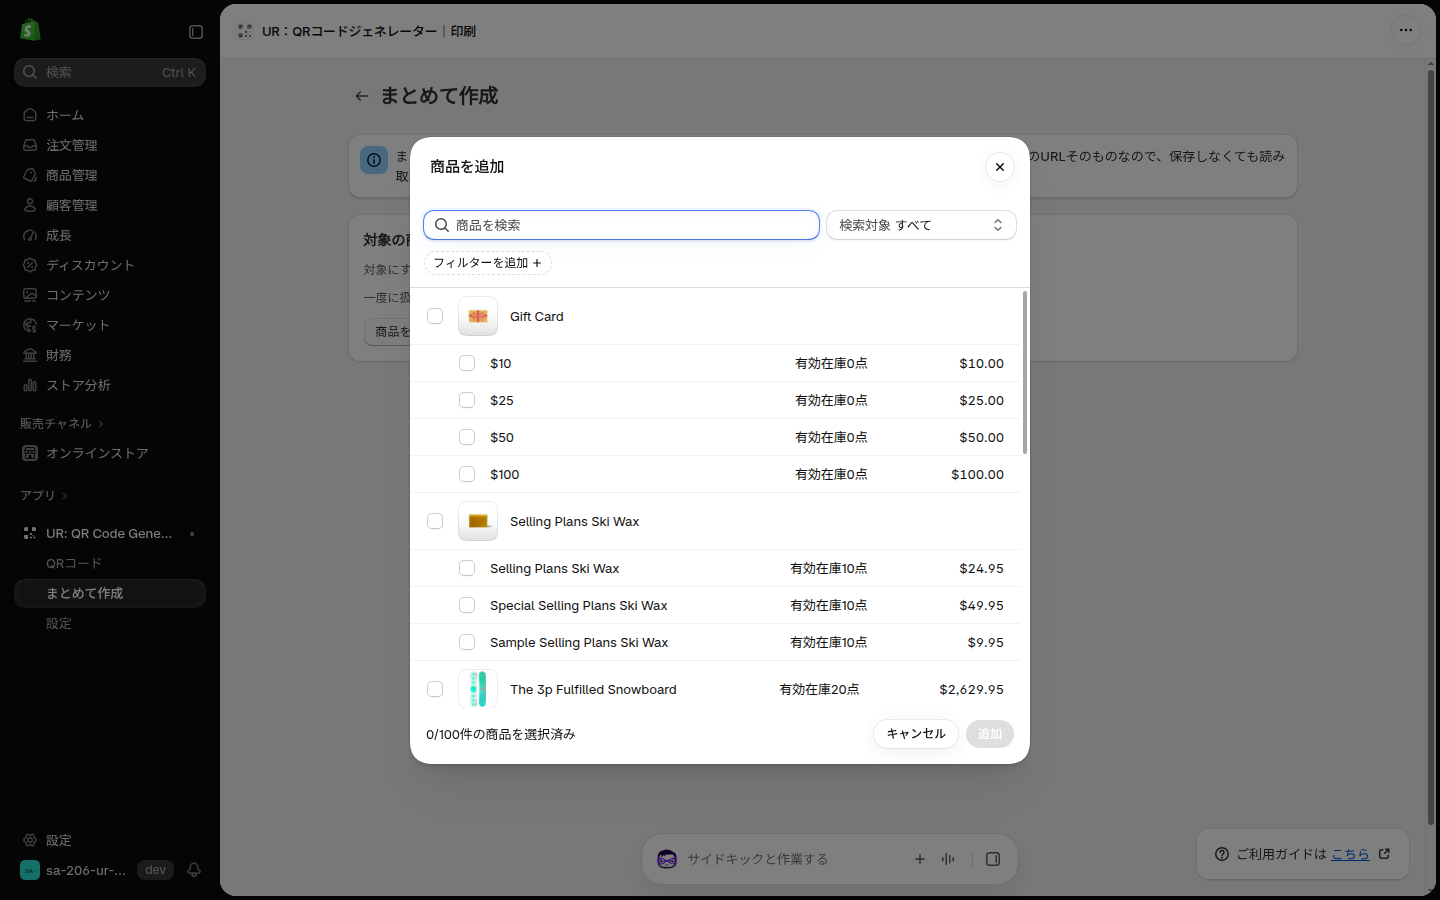Click the Sidekick voice input icon
This screenshot has width=1440, height=900.
[x=948, y=859]
